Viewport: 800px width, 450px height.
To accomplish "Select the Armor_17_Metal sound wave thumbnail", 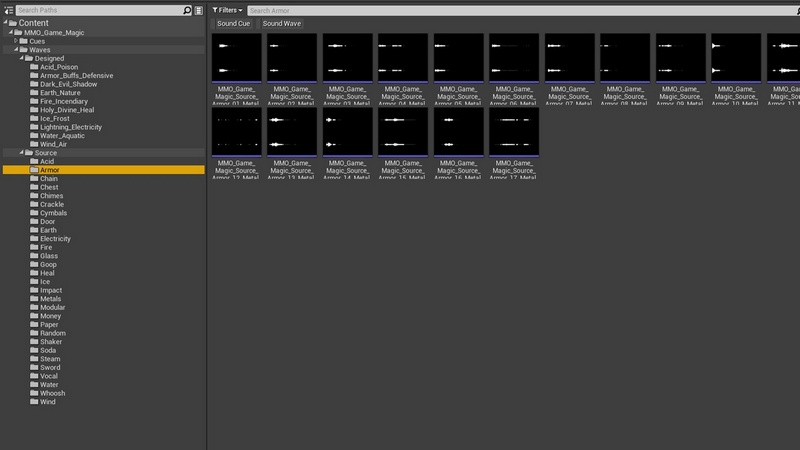I will click(x=513, y=132).
